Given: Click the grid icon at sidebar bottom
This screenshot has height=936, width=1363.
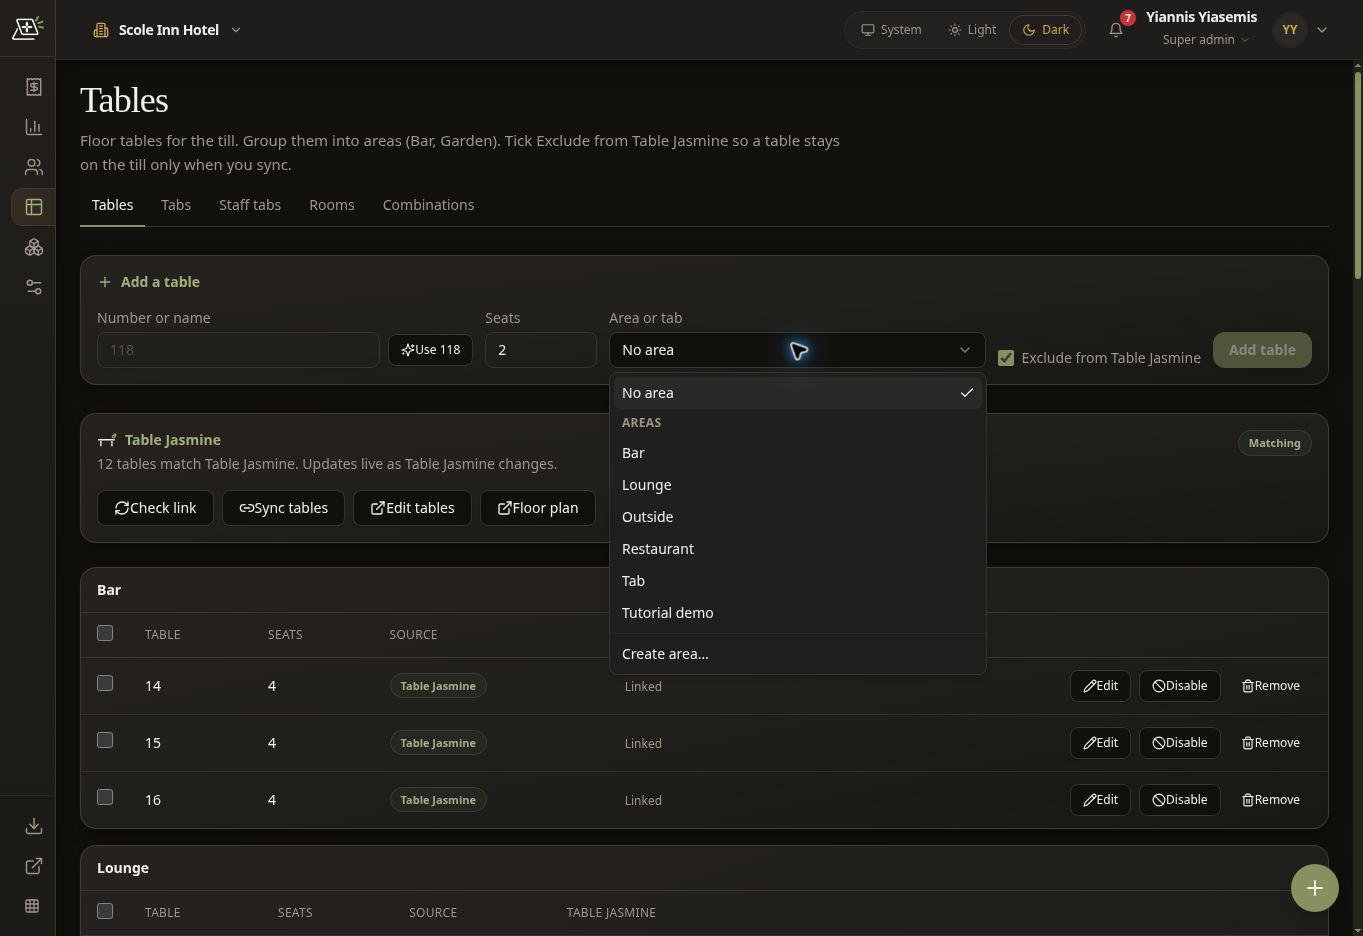Looking at the screenshot, I should click(x=33, y=906).
